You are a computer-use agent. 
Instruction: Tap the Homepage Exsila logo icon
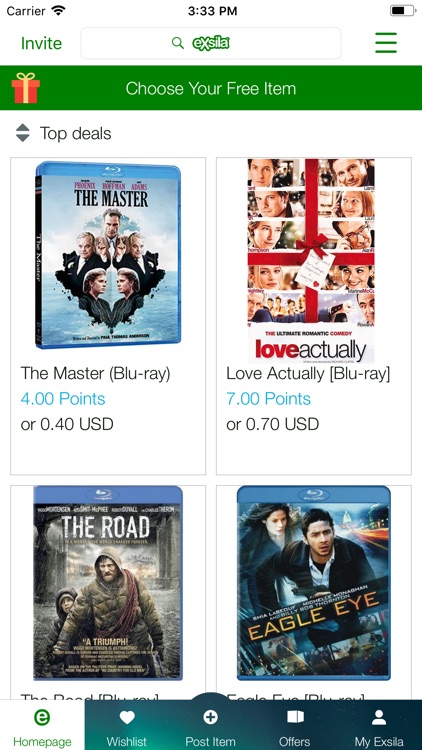pos(42,717)
